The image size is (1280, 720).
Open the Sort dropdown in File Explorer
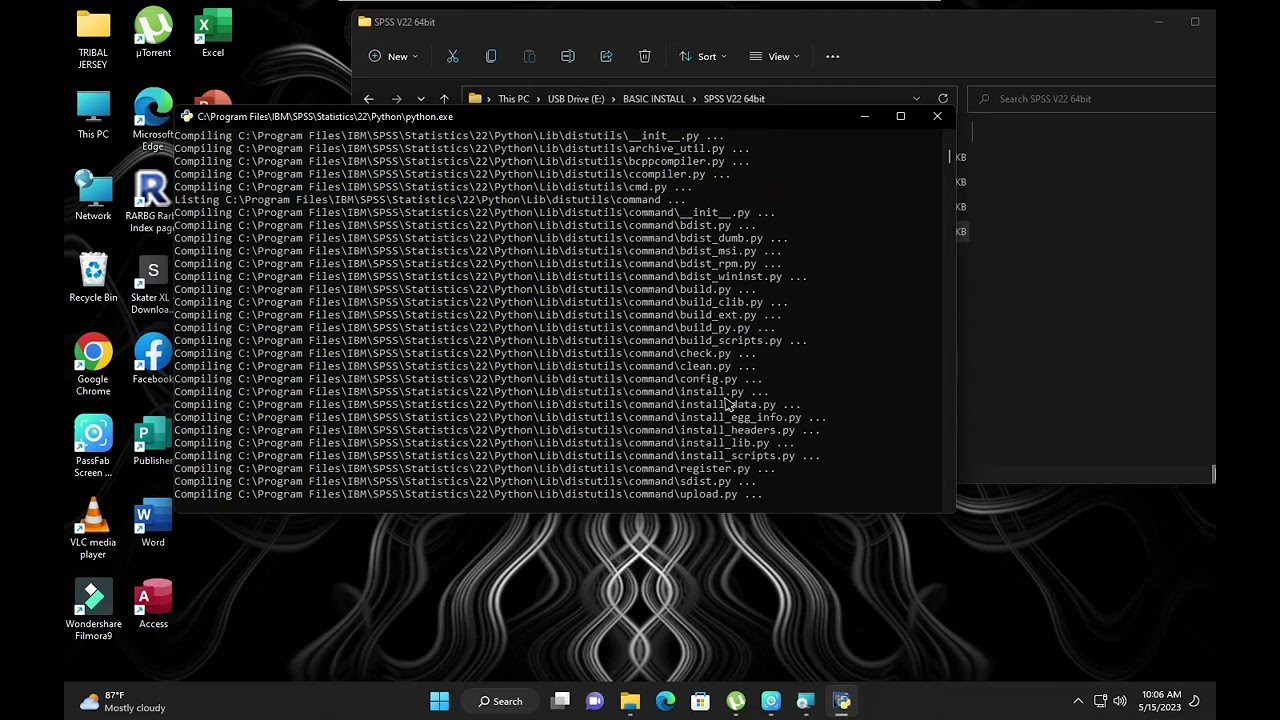pyautogui.click(x=703, y=57)
